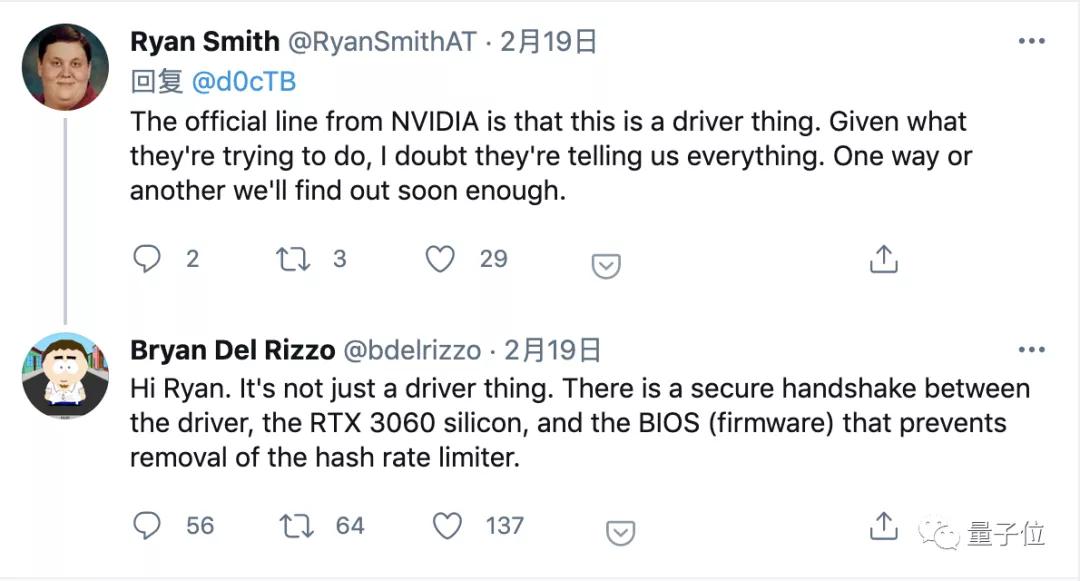Share Ryan Smith's tweet
1080x581 pixels.
pos(883,259)
